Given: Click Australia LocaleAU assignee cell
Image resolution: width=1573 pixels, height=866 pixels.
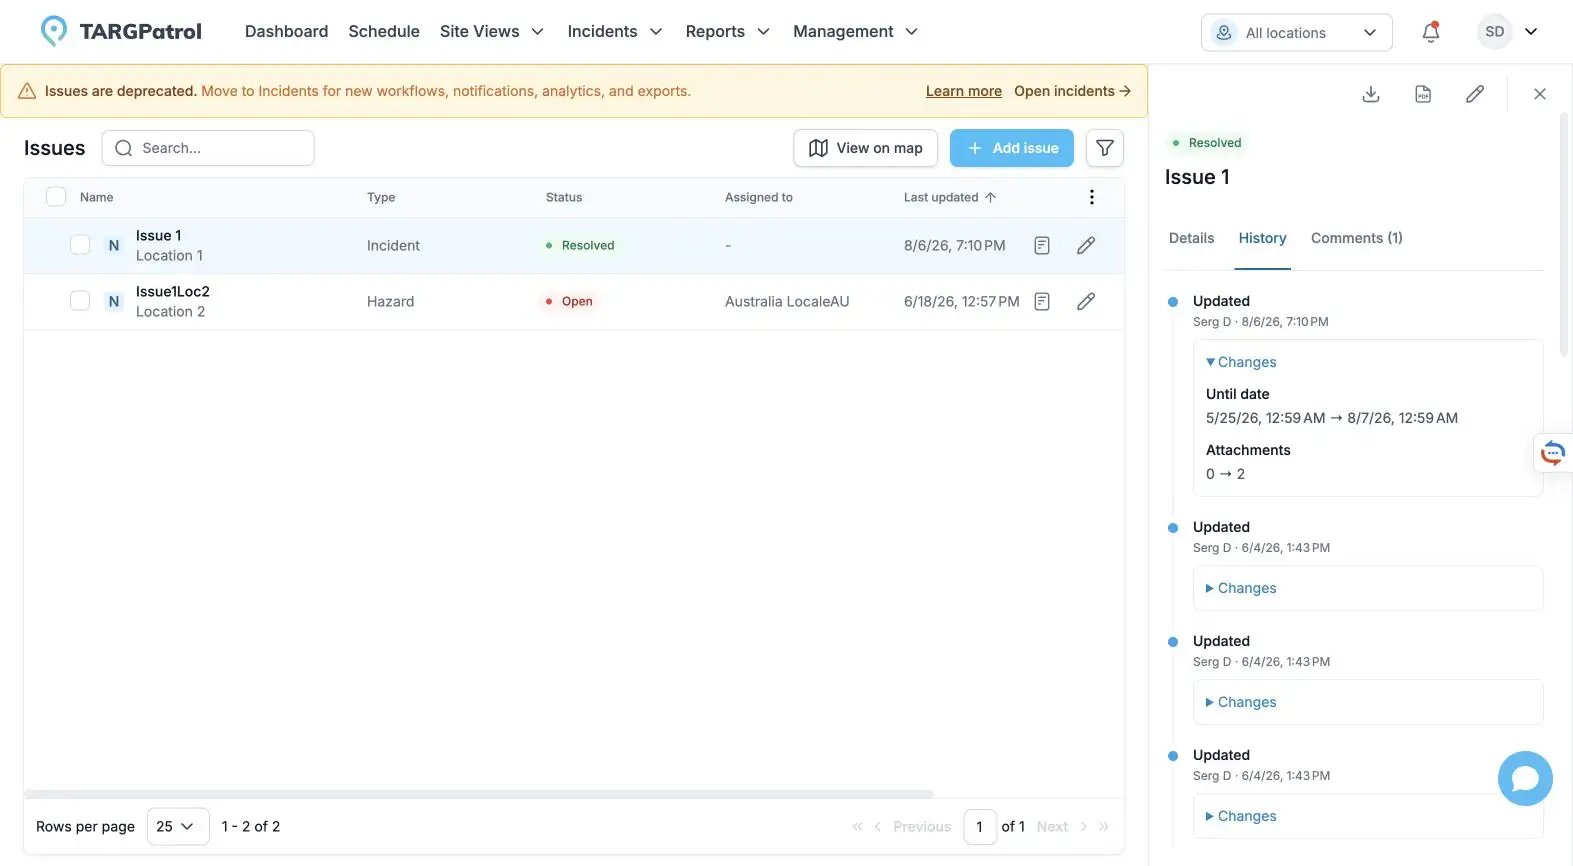Looking at the screenshot, I should 787,301.
